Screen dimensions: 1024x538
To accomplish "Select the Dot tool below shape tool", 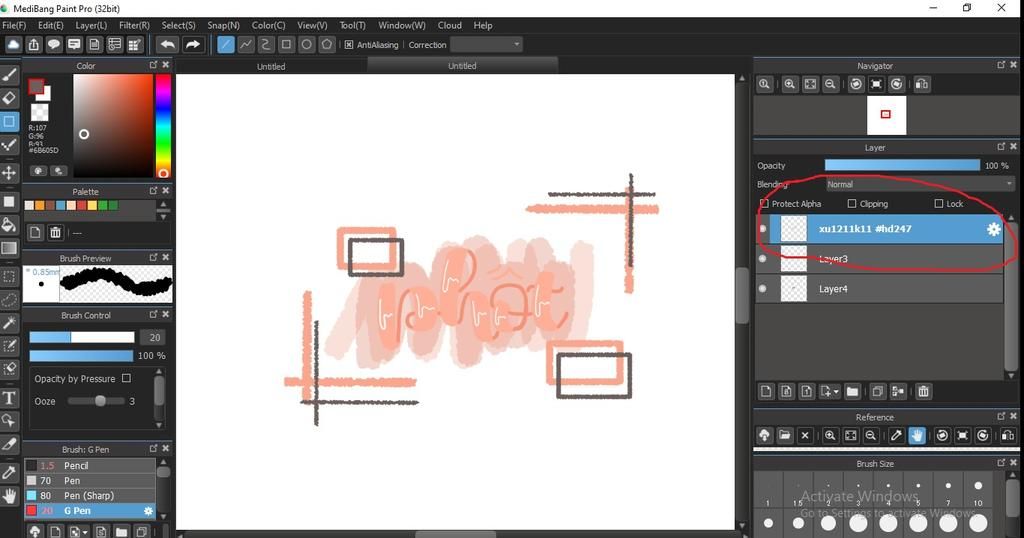I will (9, 145).
